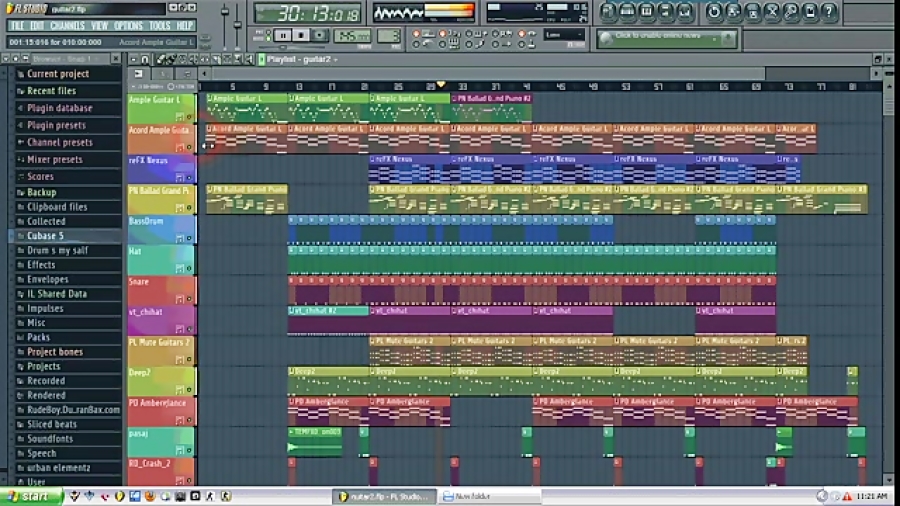
Task: Open the EDIT menu
Action: [x=37, y=26]
